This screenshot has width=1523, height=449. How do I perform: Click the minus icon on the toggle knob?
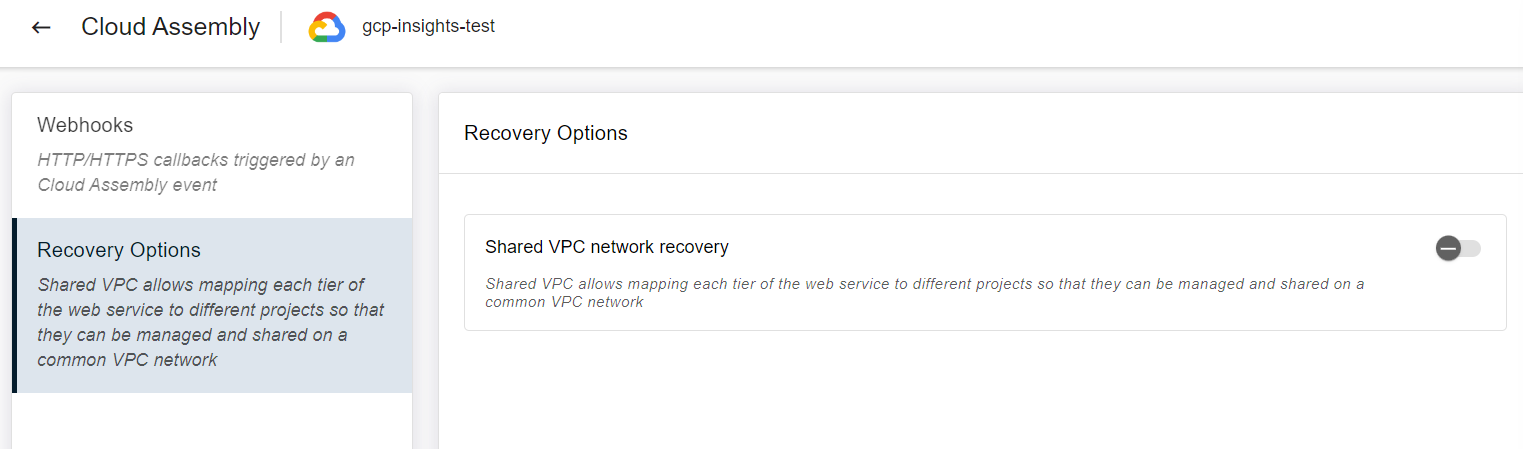[x=1447, y=248]
